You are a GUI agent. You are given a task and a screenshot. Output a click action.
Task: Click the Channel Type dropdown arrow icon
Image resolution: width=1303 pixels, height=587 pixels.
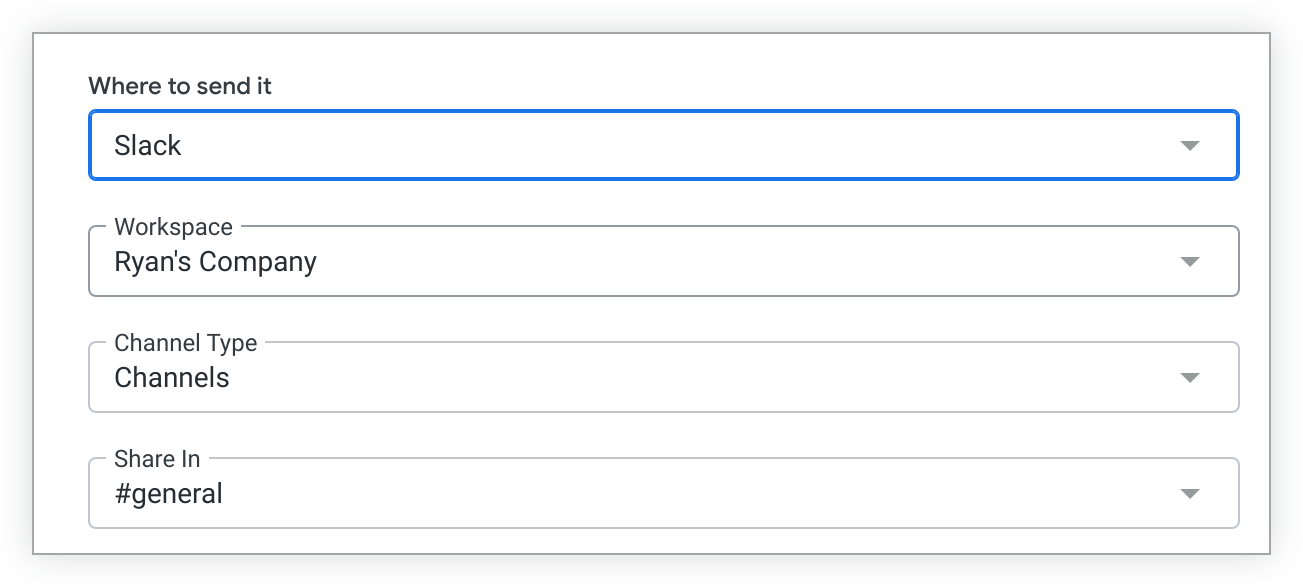[1189, 378]
